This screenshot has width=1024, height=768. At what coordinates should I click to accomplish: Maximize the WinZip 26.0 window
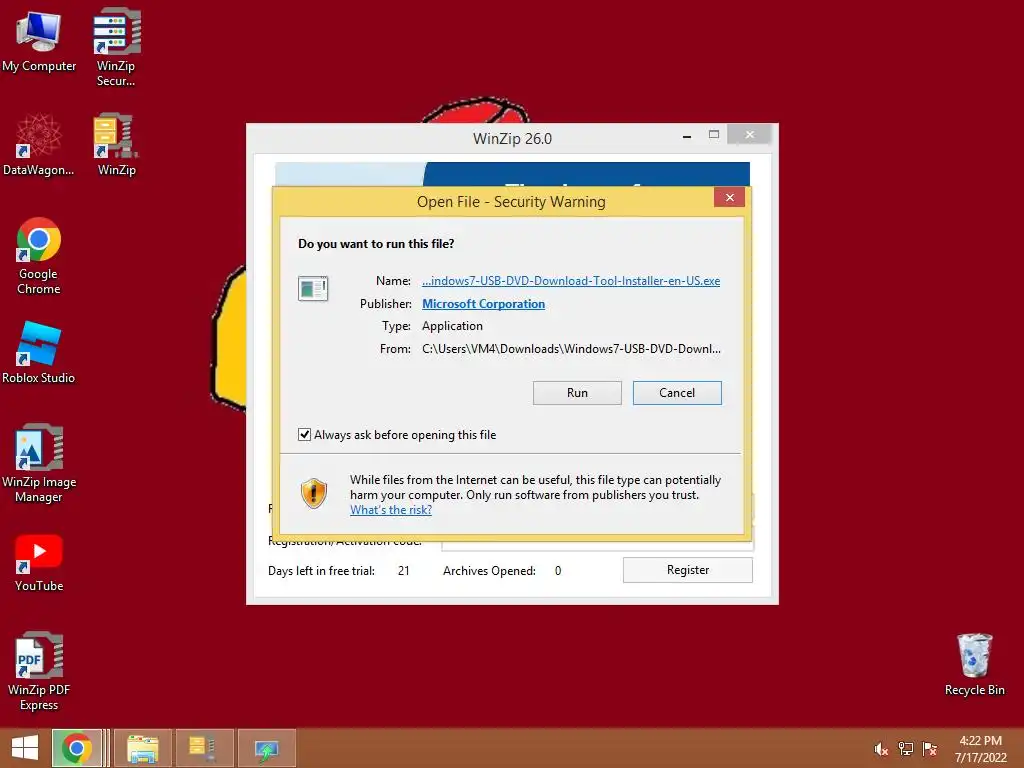[x=714, y=135]
